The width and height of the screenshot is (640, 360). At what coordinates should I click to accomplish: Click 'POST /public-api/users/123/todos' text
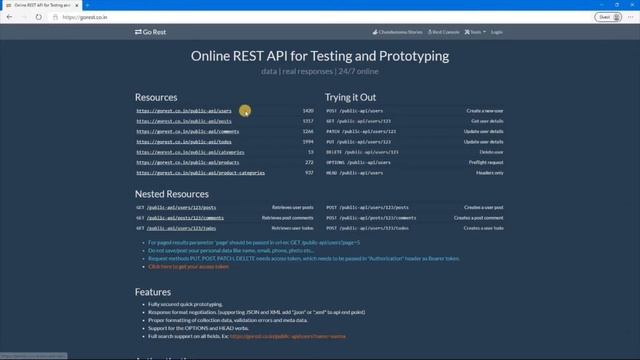coord(367,228)
